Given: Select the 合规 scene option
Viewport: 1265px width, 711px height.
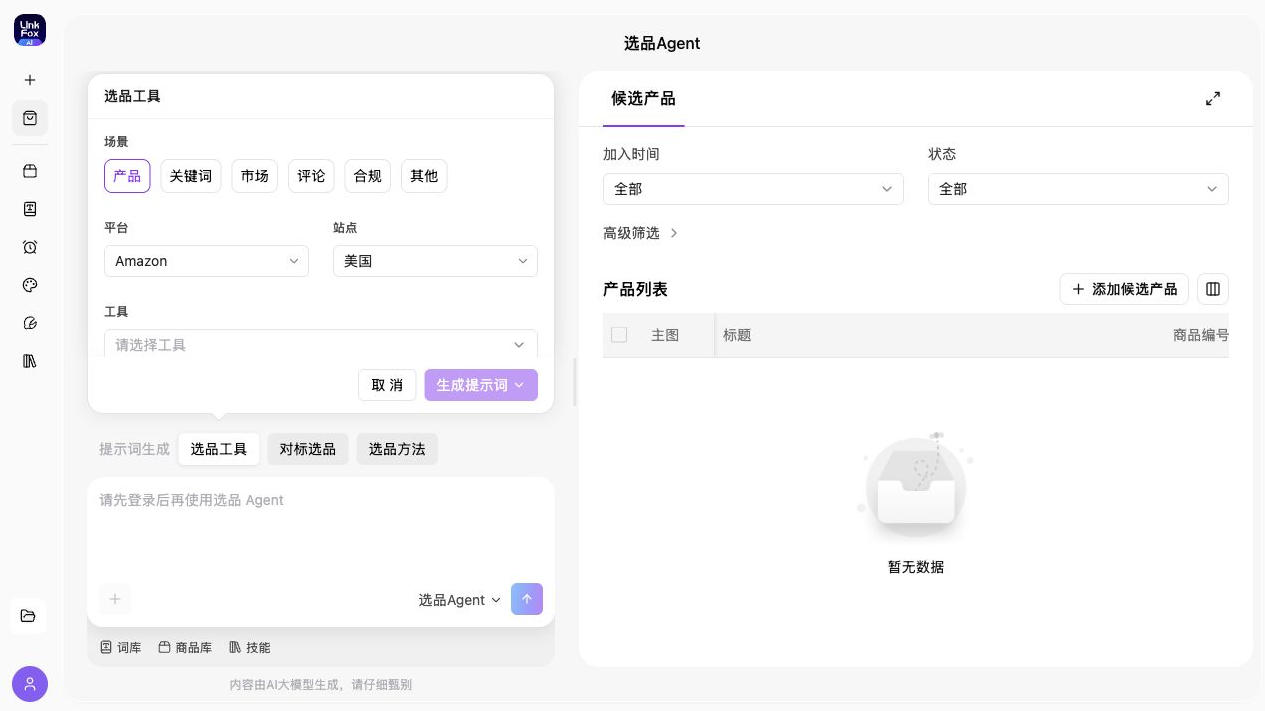Looking at the screenshot, I should tap(368, 176).
